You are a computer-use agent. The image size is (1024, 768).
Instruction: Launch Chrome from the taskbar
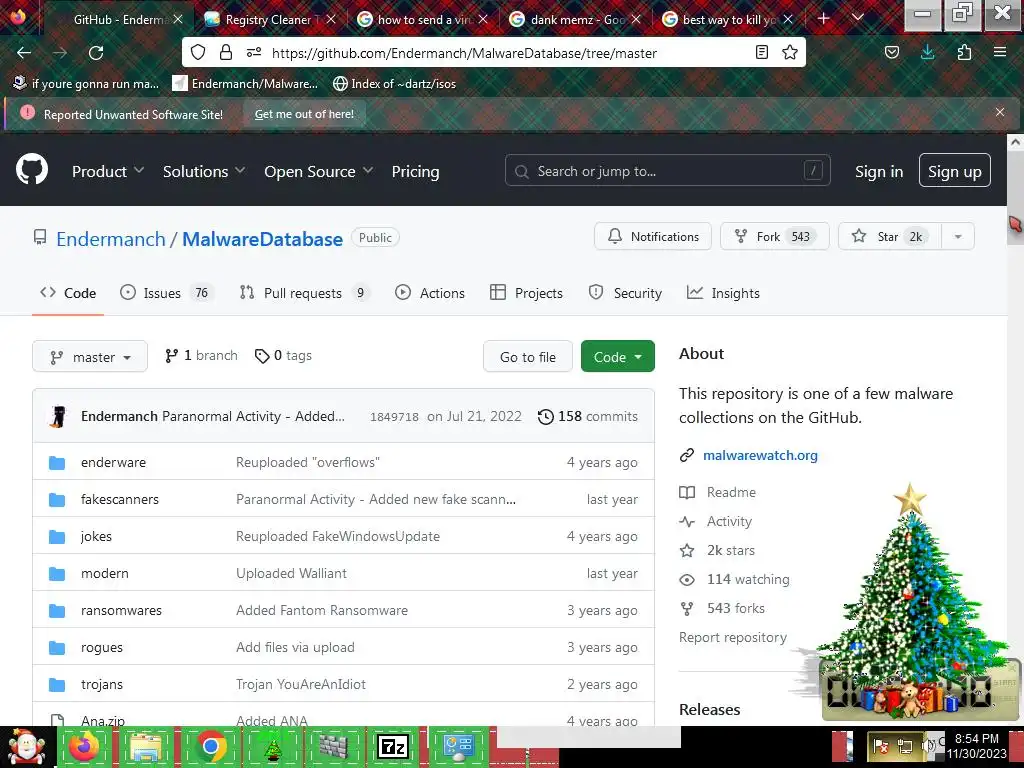tap(210, 747)
